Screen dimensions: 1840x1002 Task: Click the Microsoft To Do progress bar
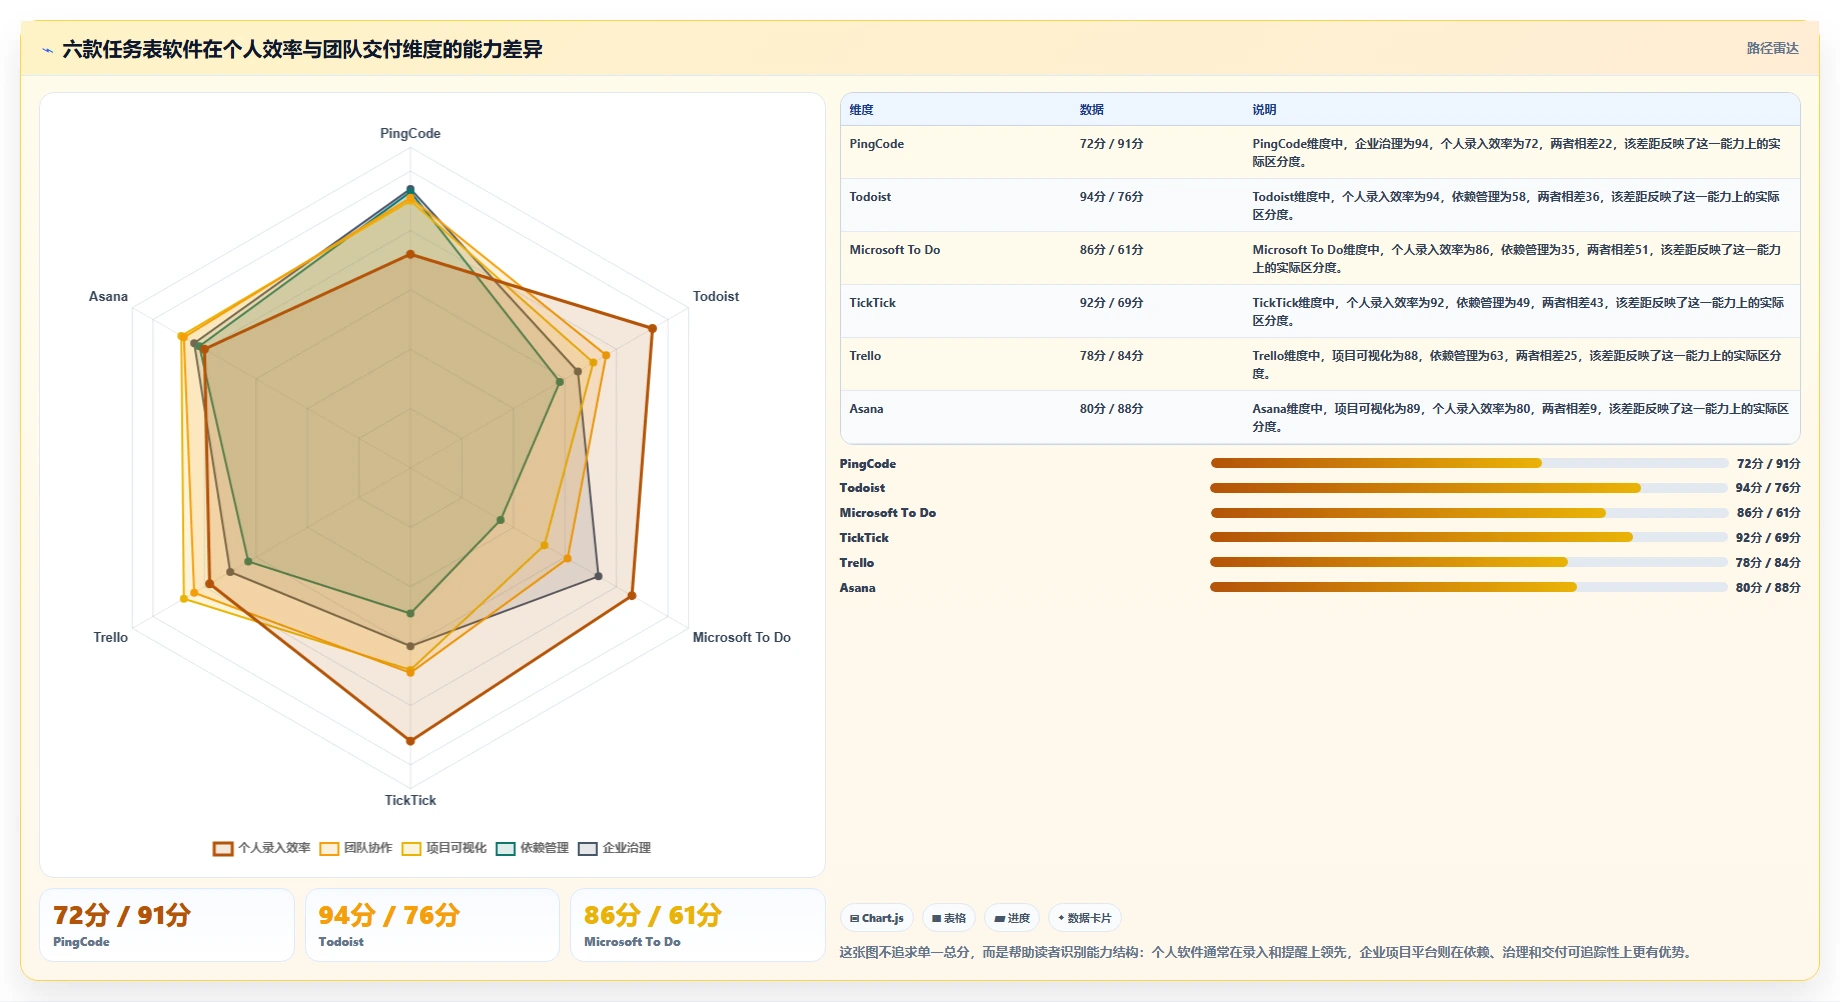coord(1469,513)
